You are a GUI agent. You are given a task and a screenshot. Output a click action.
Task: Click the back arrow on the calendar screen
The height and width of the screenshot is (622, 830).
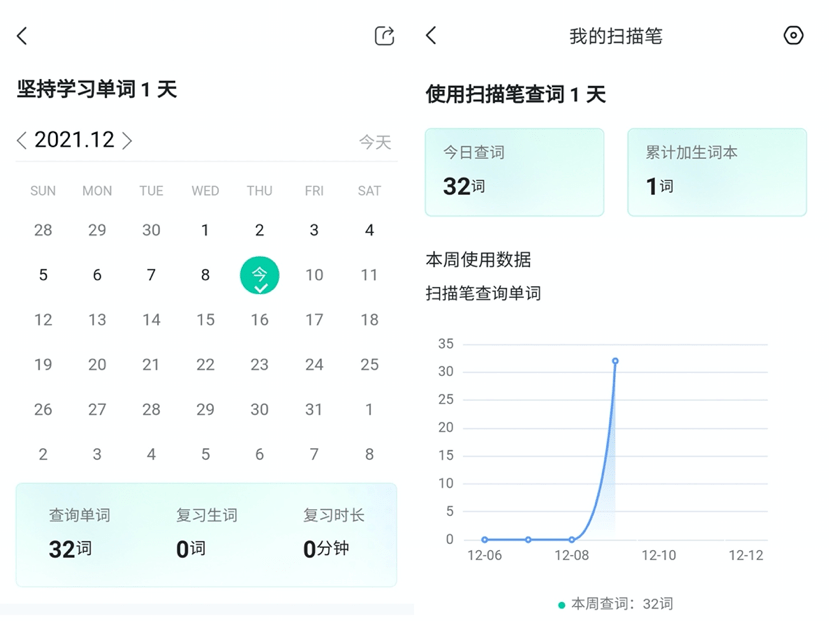coord(22,35)
